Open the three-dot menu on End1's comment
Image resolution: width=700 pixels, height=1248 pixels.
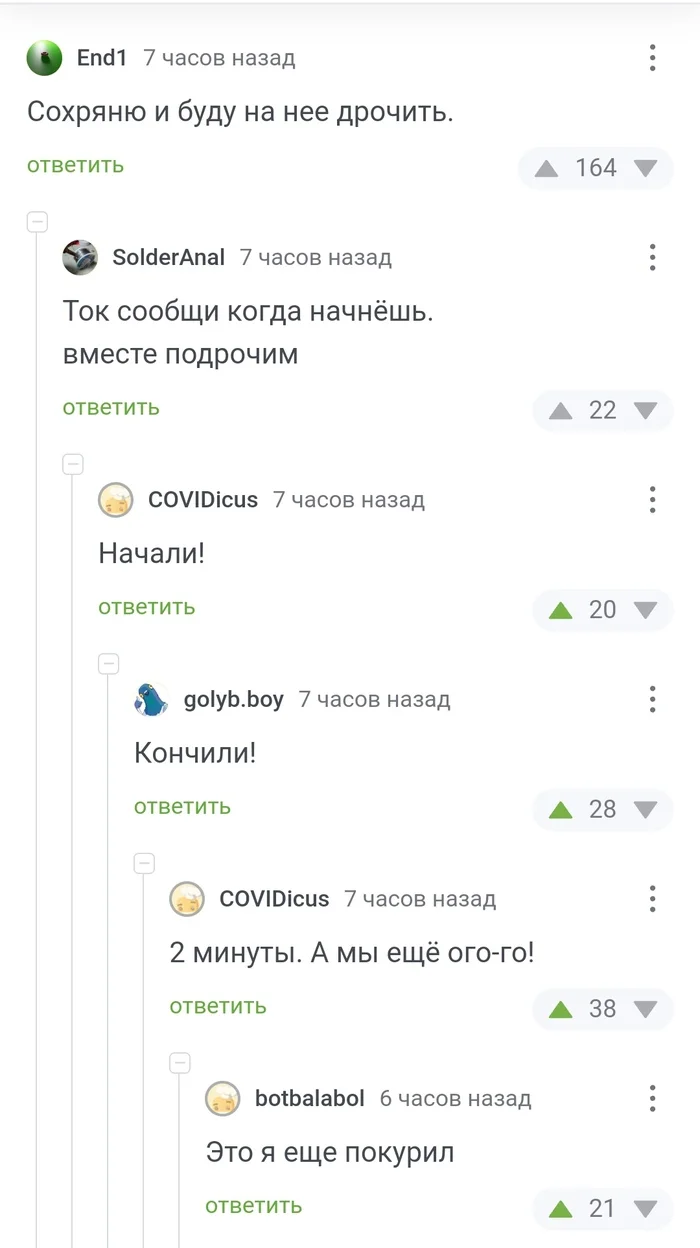(651, 58)
